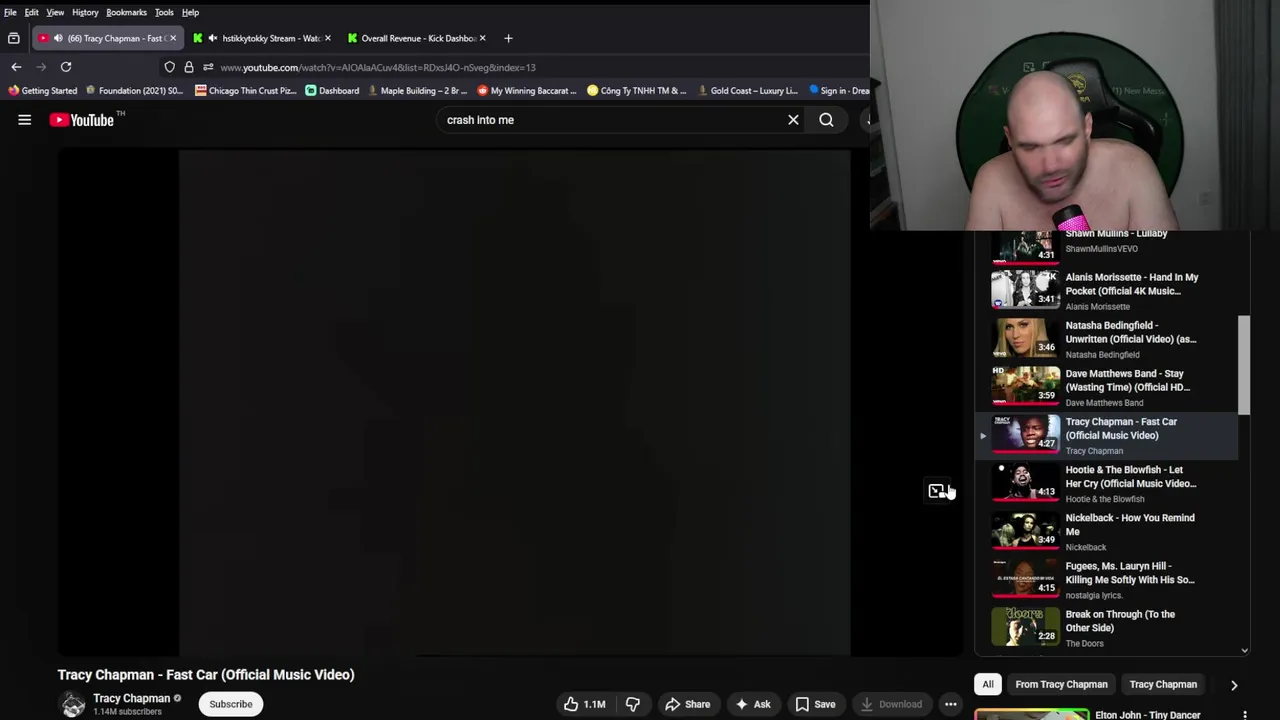Click the playlist panel scrollbar thumb
Image resolution: width=1280 pixels, height=720 pixels.
[x=1244, y=365]
